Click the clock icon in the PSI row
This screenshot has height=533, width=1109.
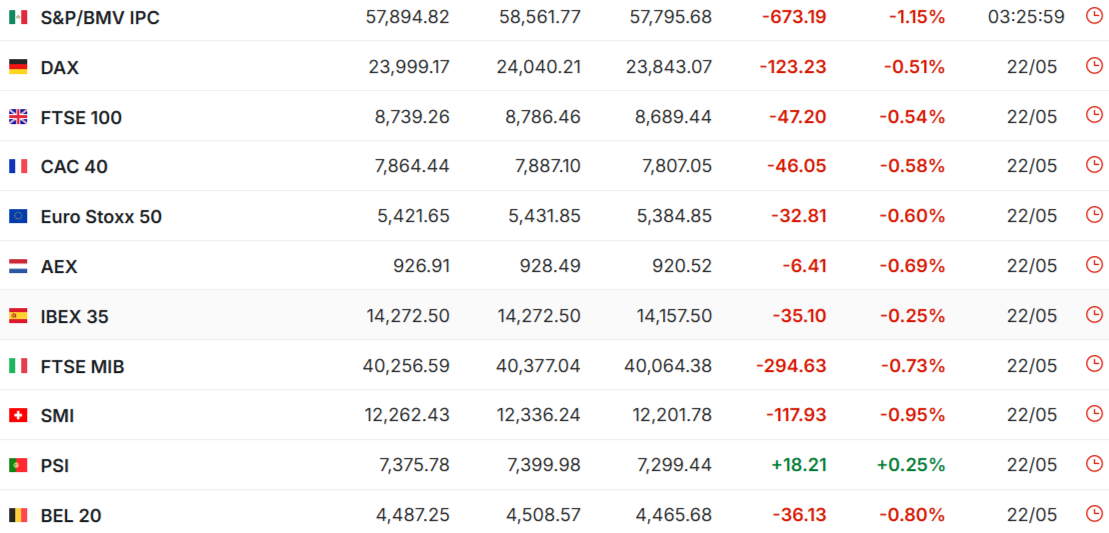pos(1093,464)
